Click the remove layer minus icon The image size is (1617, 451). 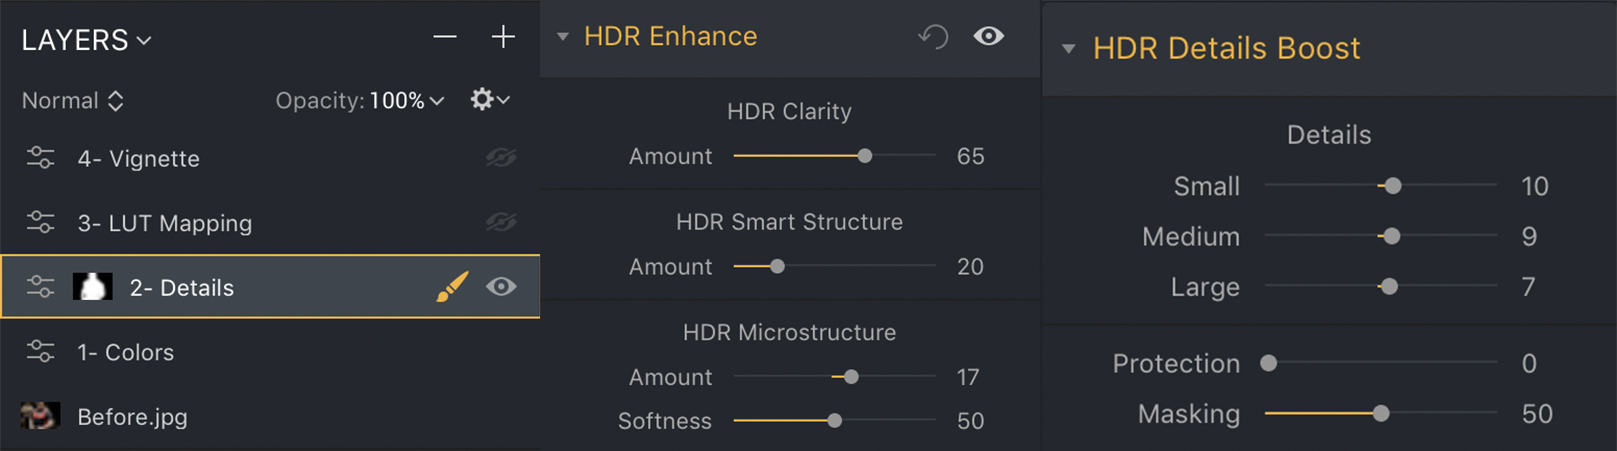coord(445,37)
